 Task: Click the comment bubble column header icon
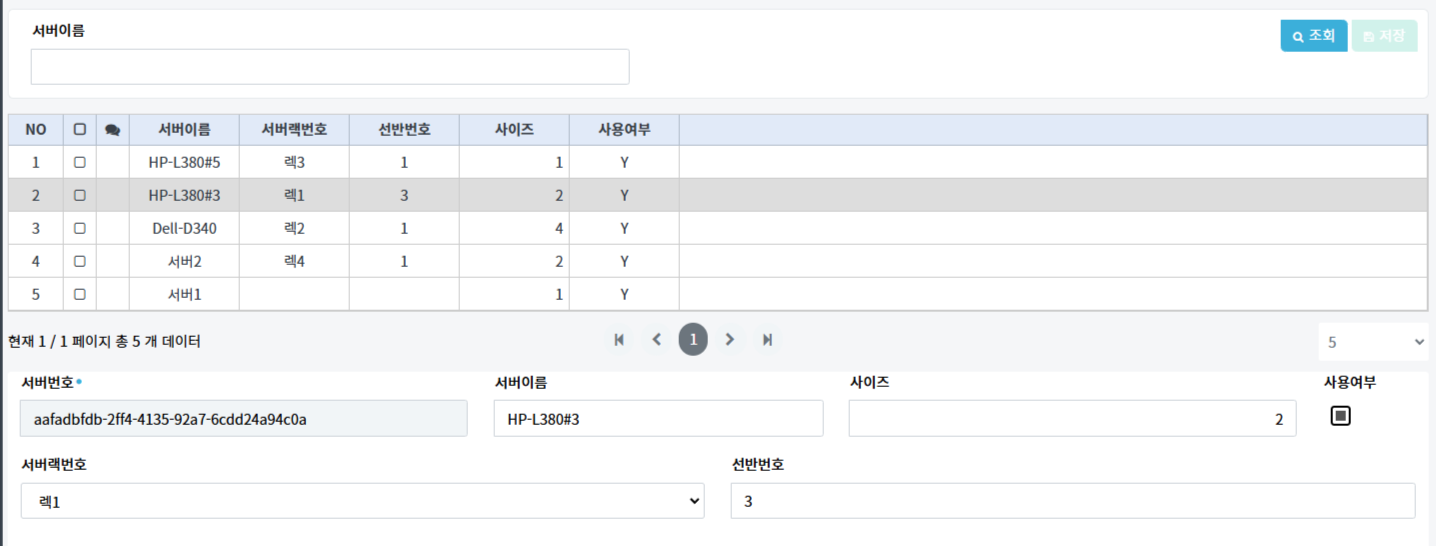(x=113, y=130)
